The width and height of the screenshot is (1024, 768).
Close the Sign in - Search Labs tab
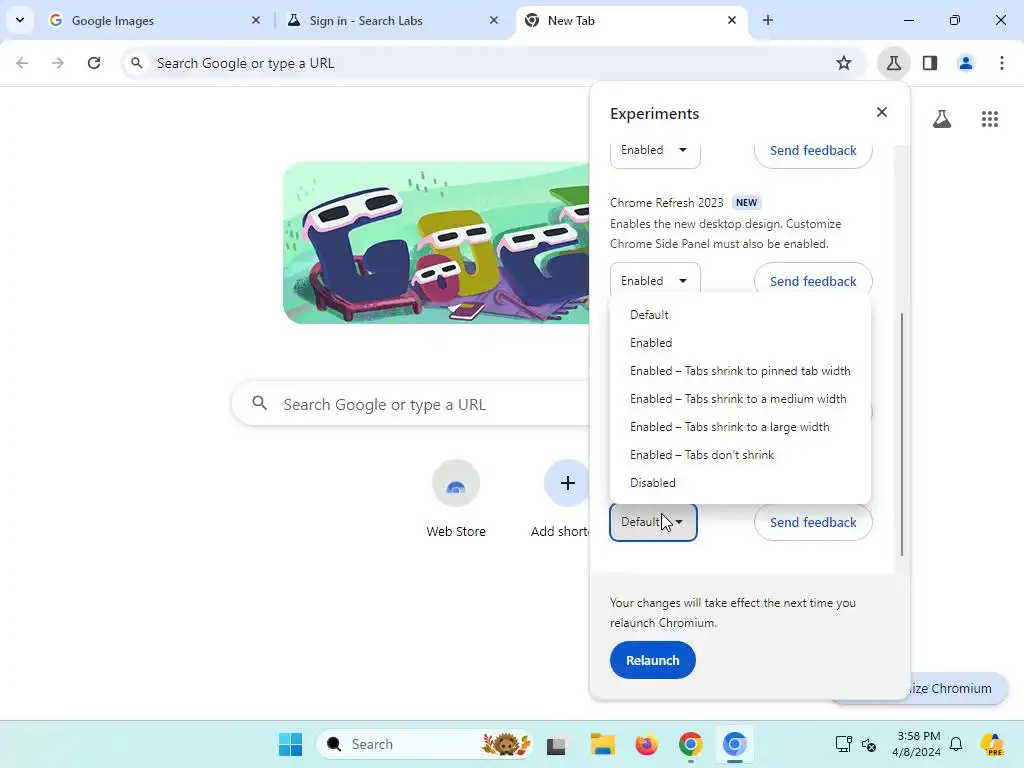pos(494,20)
